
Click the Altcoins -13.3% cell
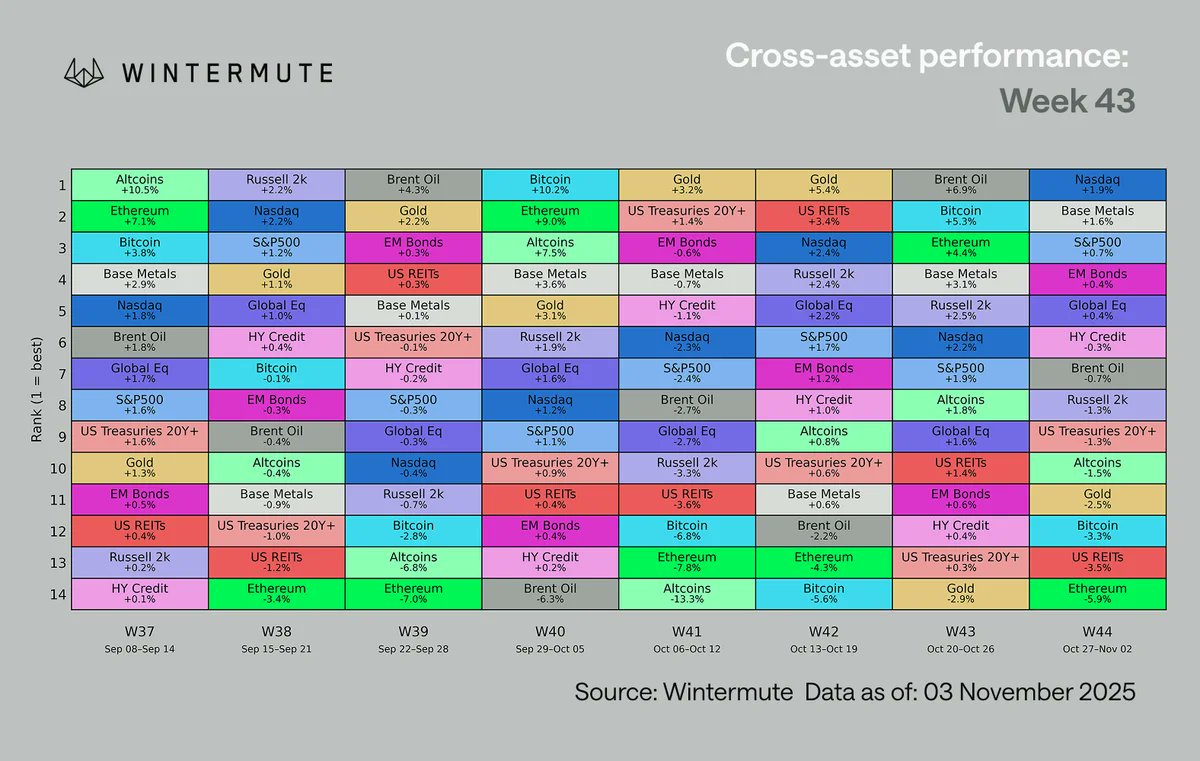click(x=687, y=594)
